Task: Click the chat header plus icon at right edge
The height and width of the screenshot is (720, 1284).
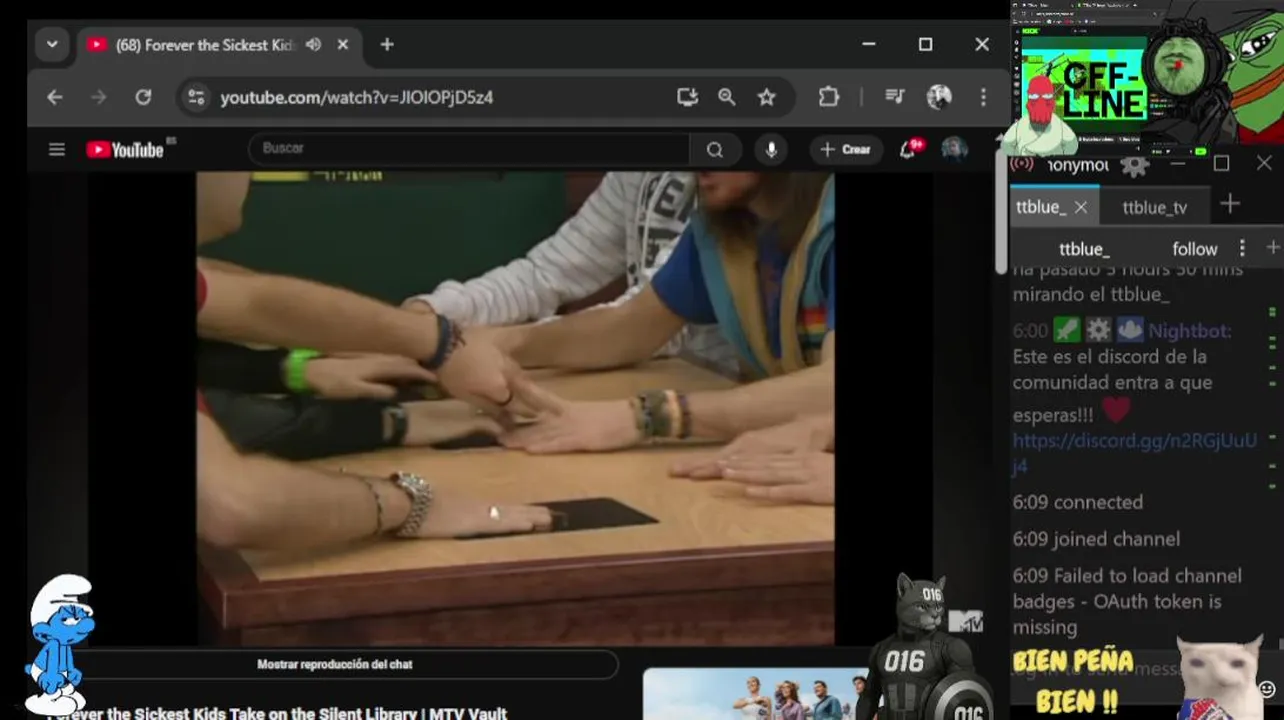Action: click(1273, 247)
